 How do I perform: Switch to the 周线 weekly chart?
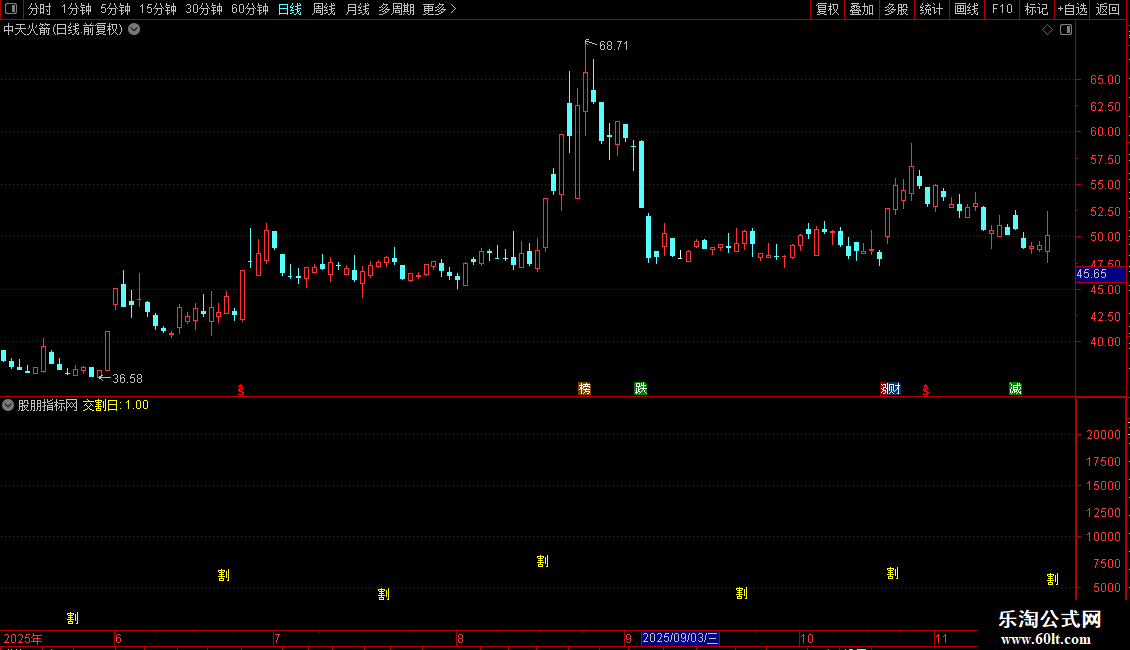pos(324,9)
